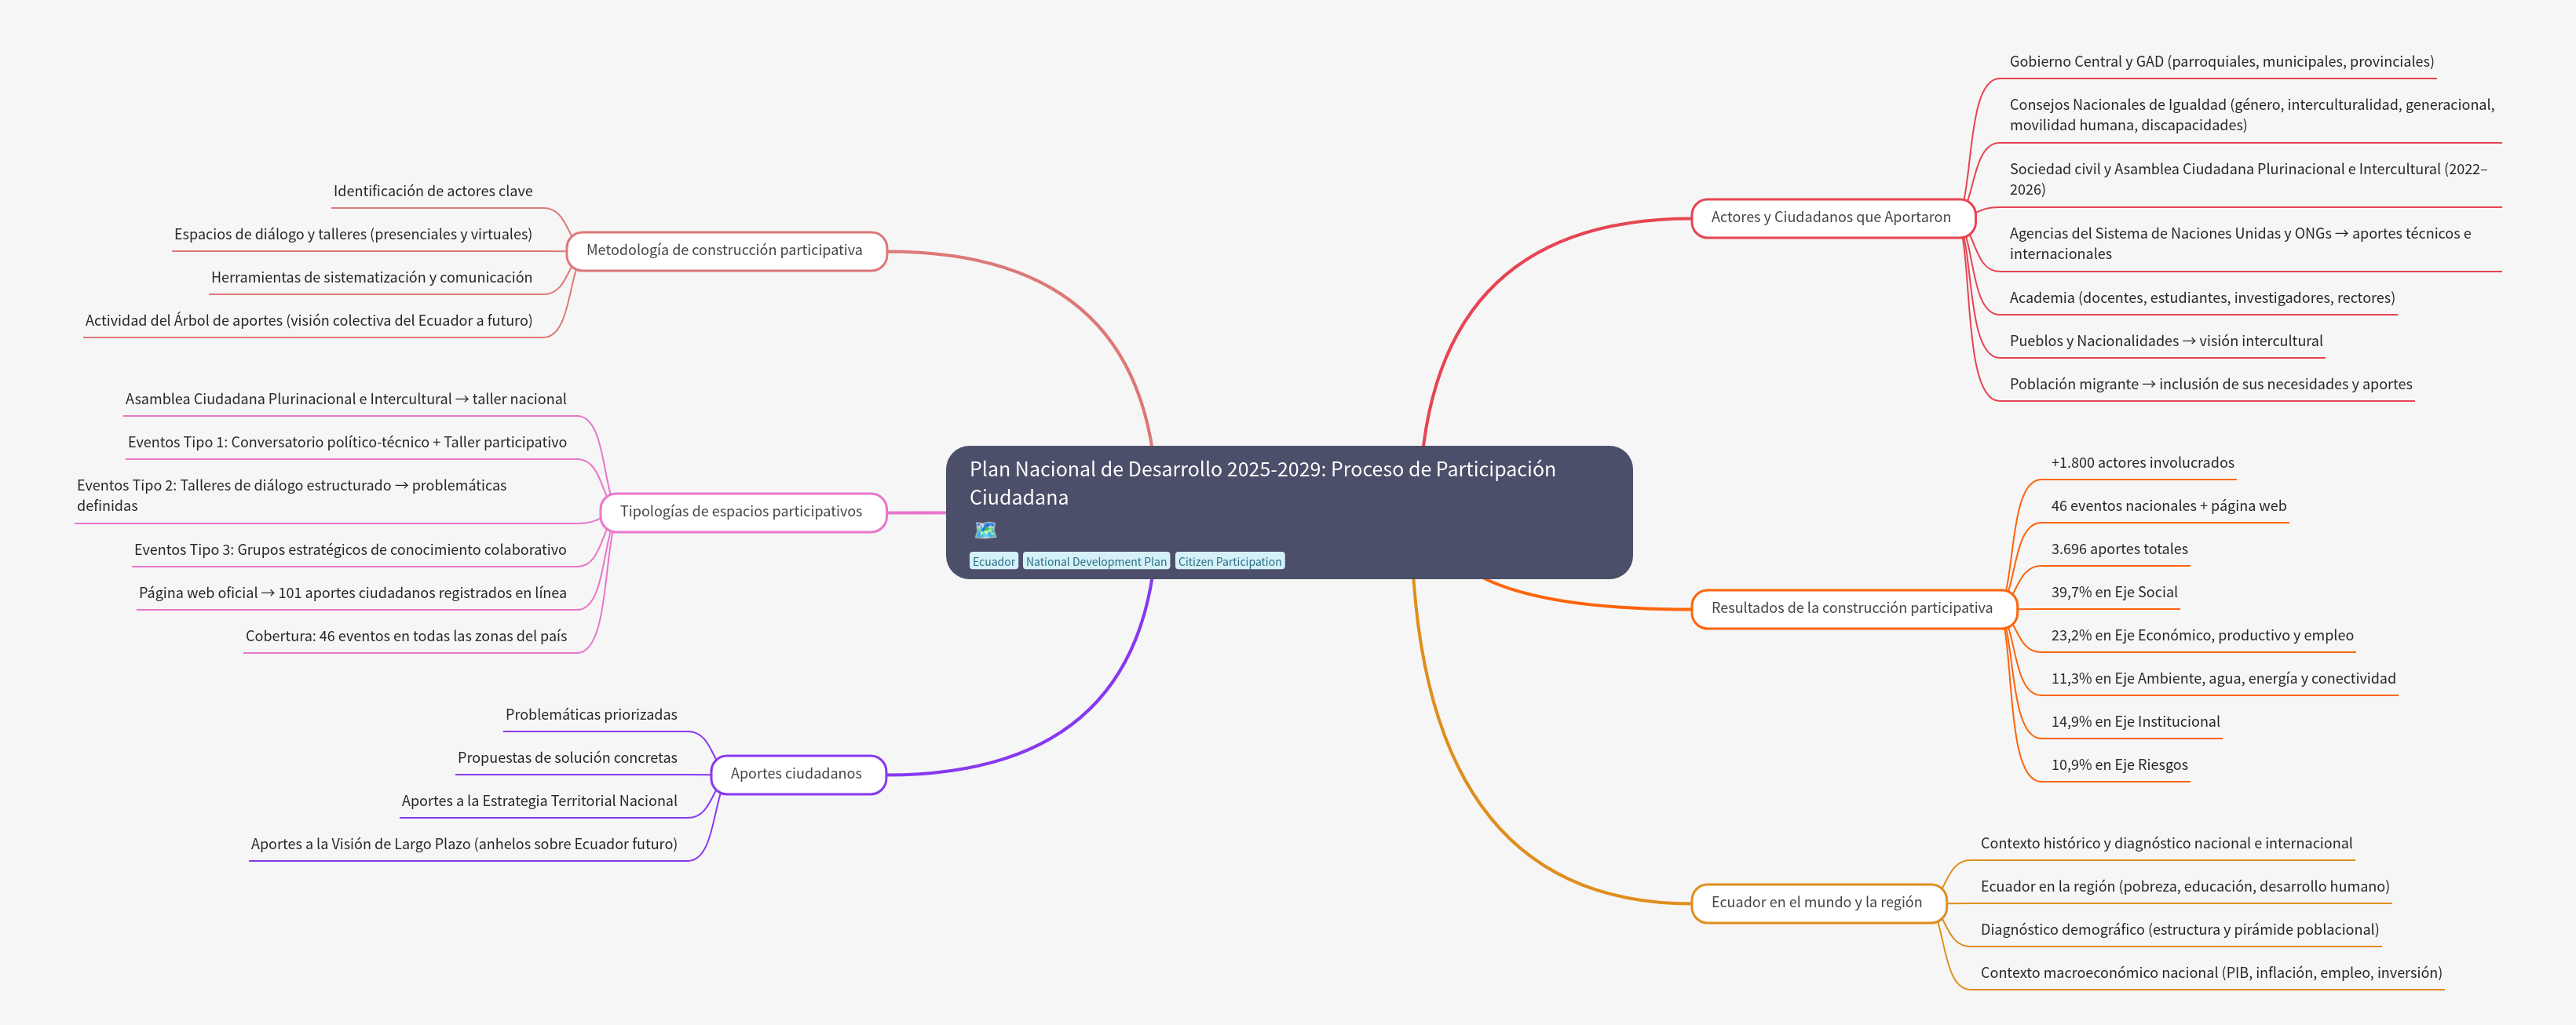Click Identificación de actores clave item

(433, 191)
